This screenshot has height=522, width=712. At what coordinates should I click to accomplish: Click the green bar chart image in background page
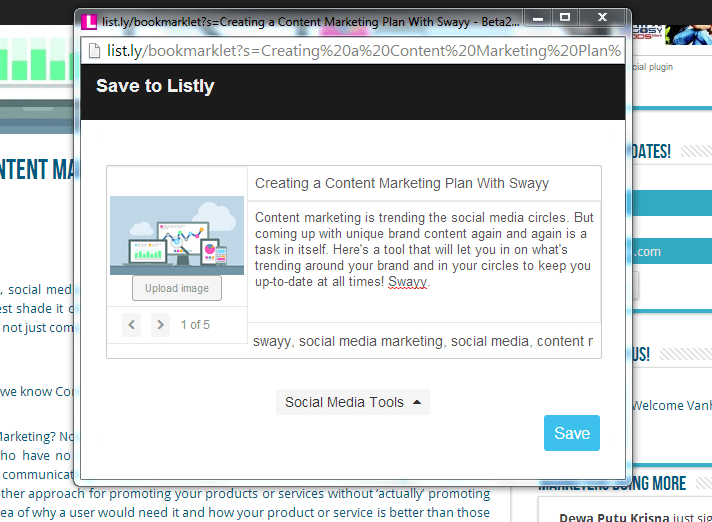[36, 59]
